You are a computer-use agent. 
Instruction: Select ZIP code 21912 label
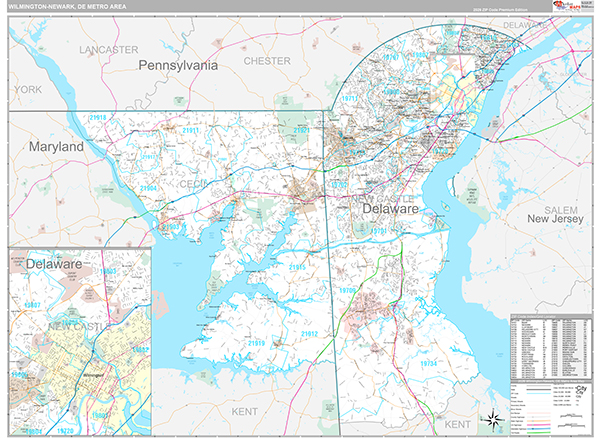(309, 334)
